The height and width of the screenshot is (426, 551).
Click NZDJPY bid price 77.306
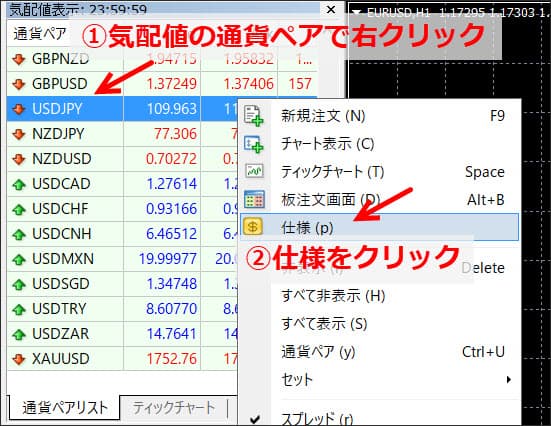175,134
